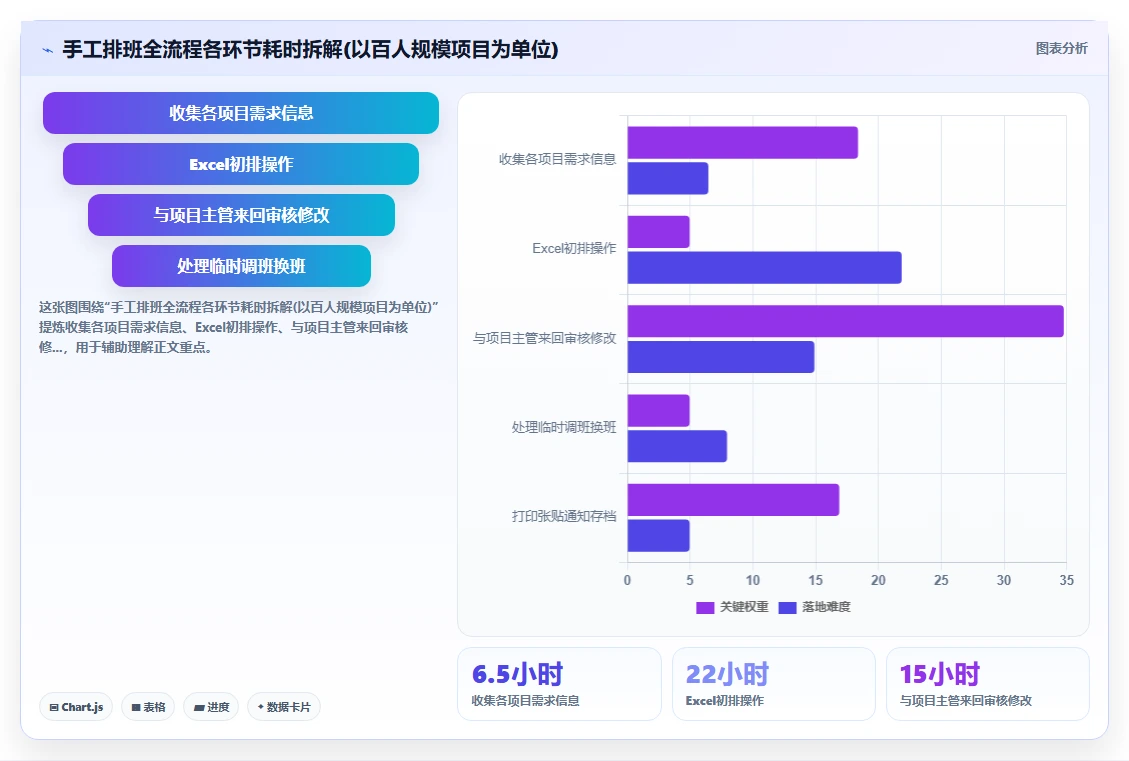Click the 关键权重 legend label text

pyautogui.click(x=744, y=607)
